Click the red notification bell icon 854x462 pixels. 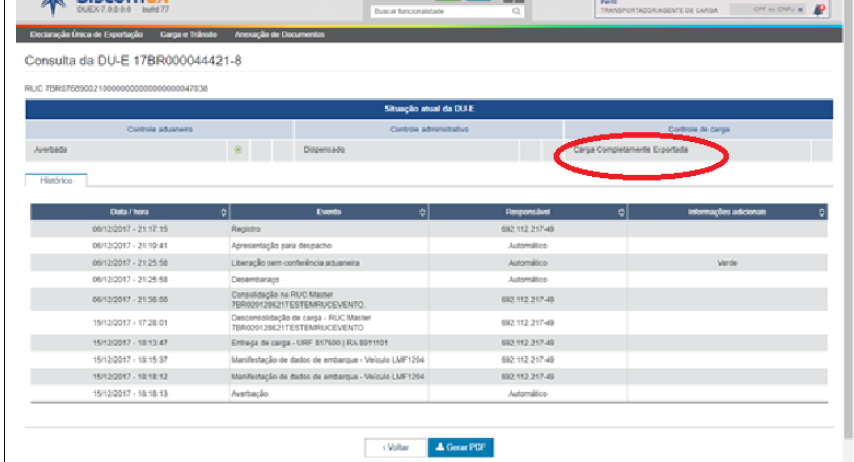[x=819, y=10]
